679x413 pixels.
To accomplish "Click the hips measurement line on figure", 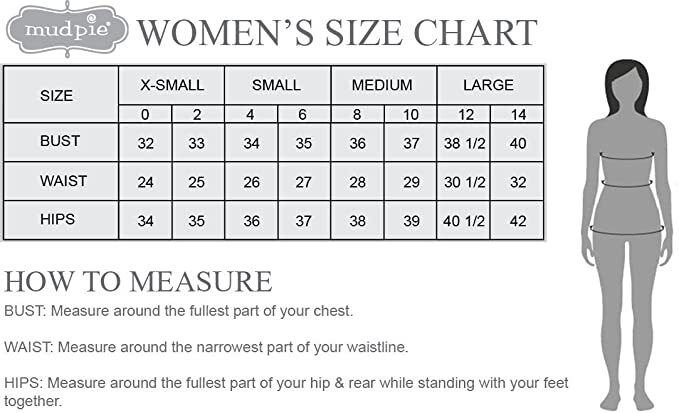I will (x=627, y=230).
